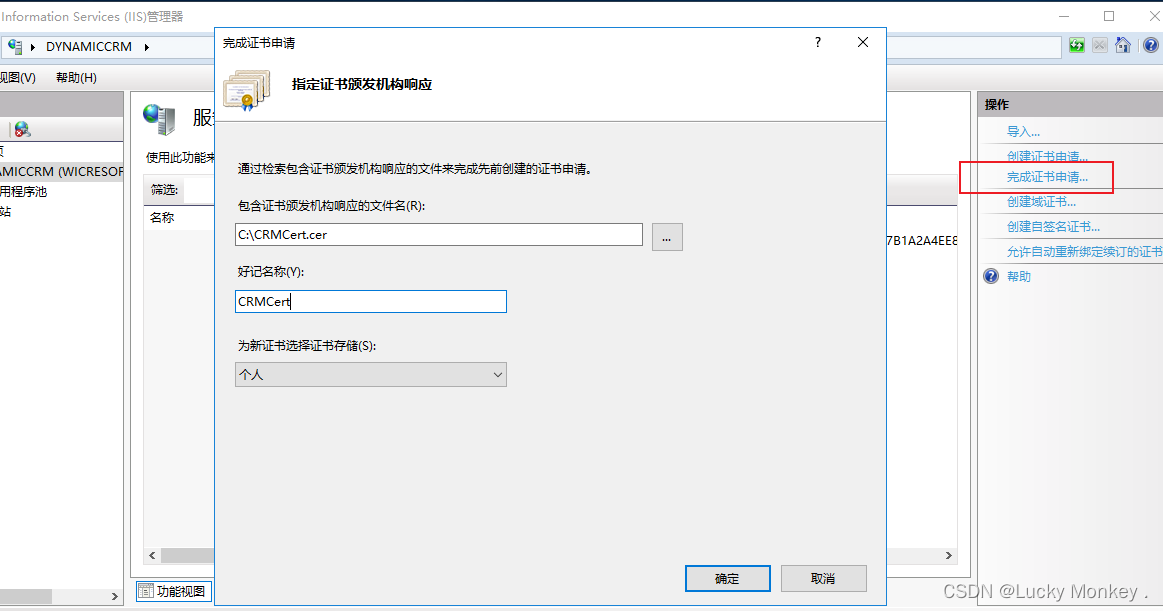Image resolution: width=1163 pixels, height=611 pixels.
Task: Click the ... browse button for the certificate file
Action: 666,236
